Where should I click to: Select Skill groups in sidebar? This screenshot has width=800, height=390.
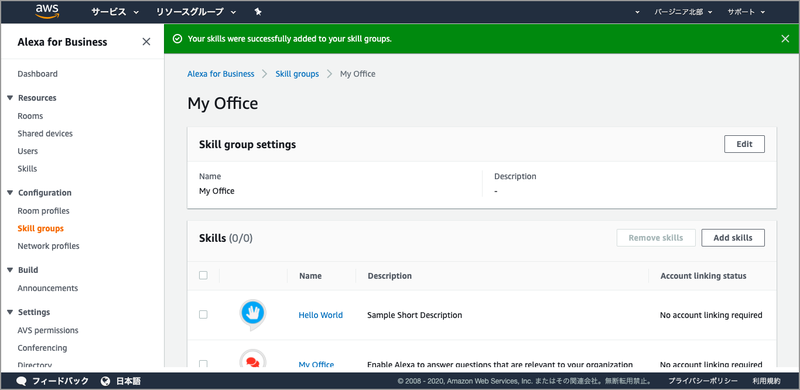(x=40, y=229)
